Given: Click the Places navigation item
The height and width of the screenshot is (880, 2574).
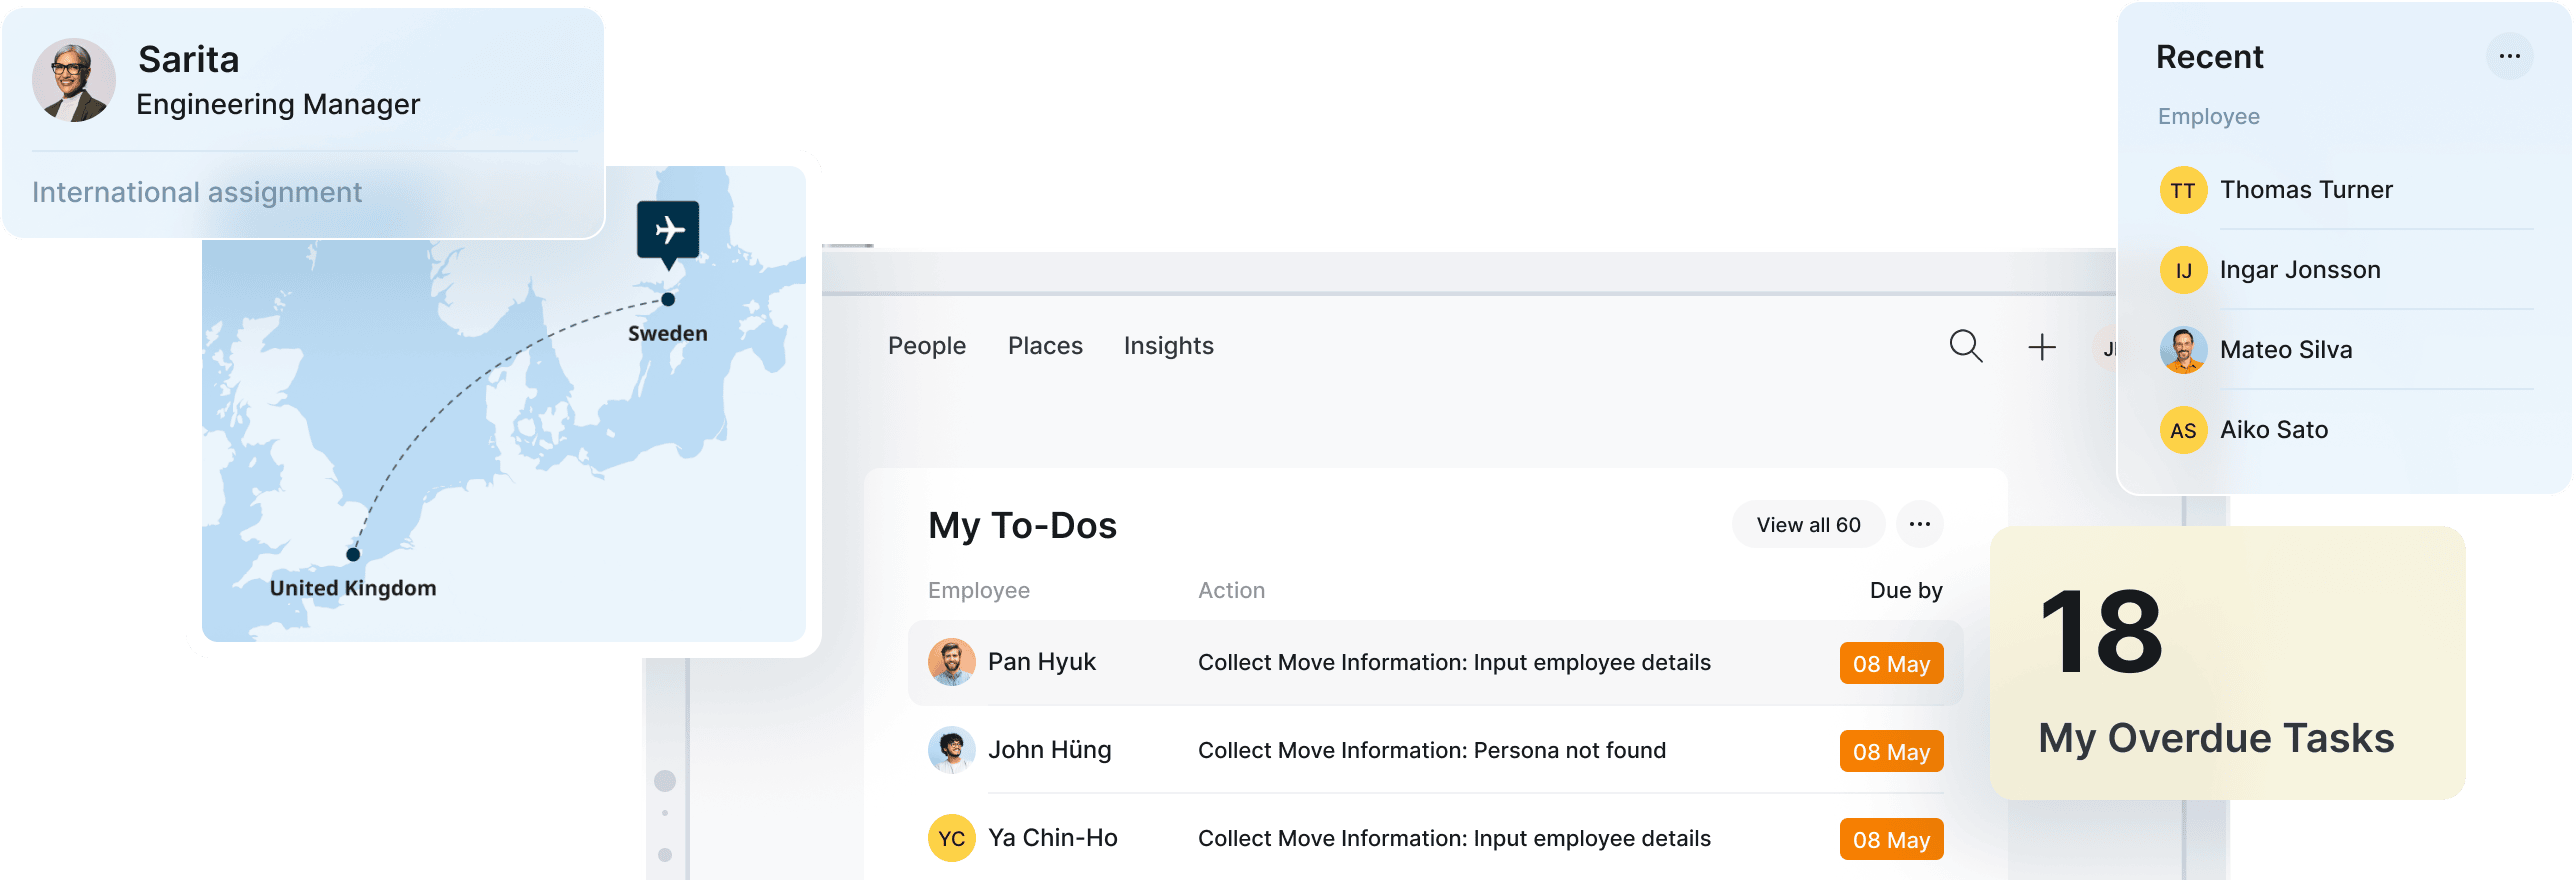Looking at the screenshot, I should pyautogui.click(x=1045, y=346).
